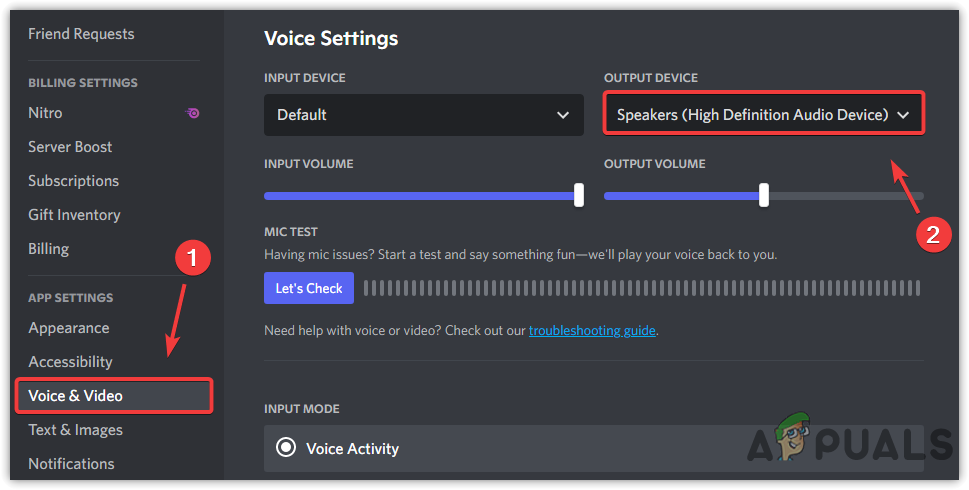Image resolution: width=969 pixels, height=490 pixels.
Task: Open the Input Device Default dropdown
Action: click(424, 115)
